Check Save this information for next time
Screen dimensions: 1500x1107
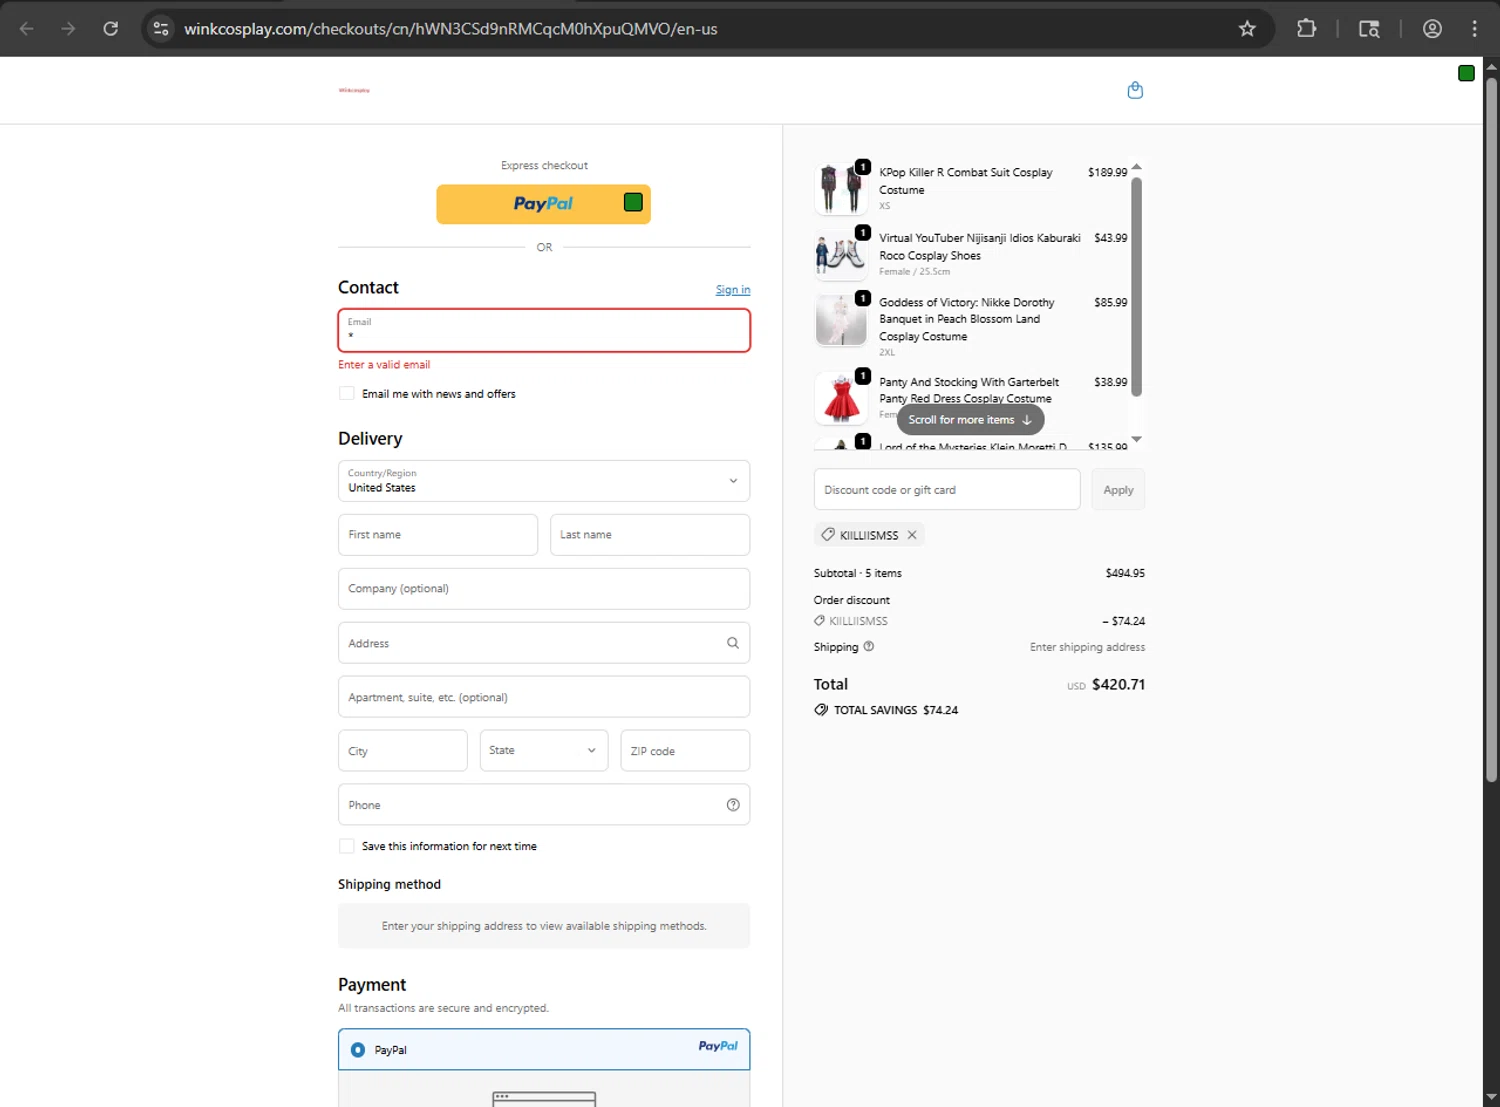347,846
